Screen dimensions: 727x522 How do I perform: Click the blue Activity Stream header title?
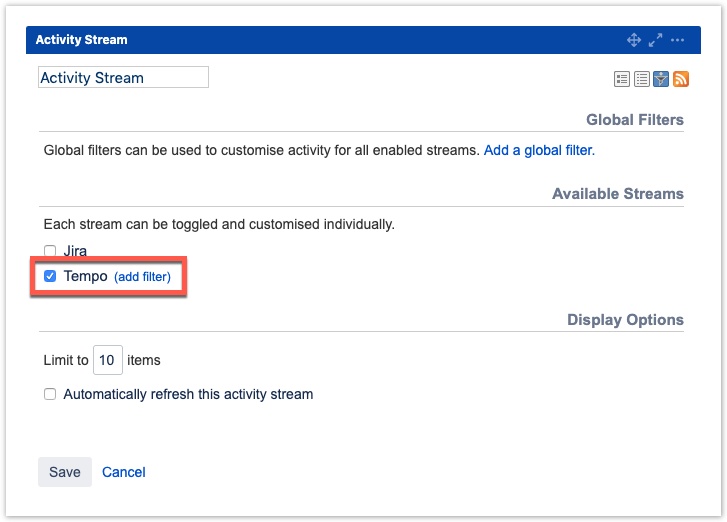coord(82,40)
